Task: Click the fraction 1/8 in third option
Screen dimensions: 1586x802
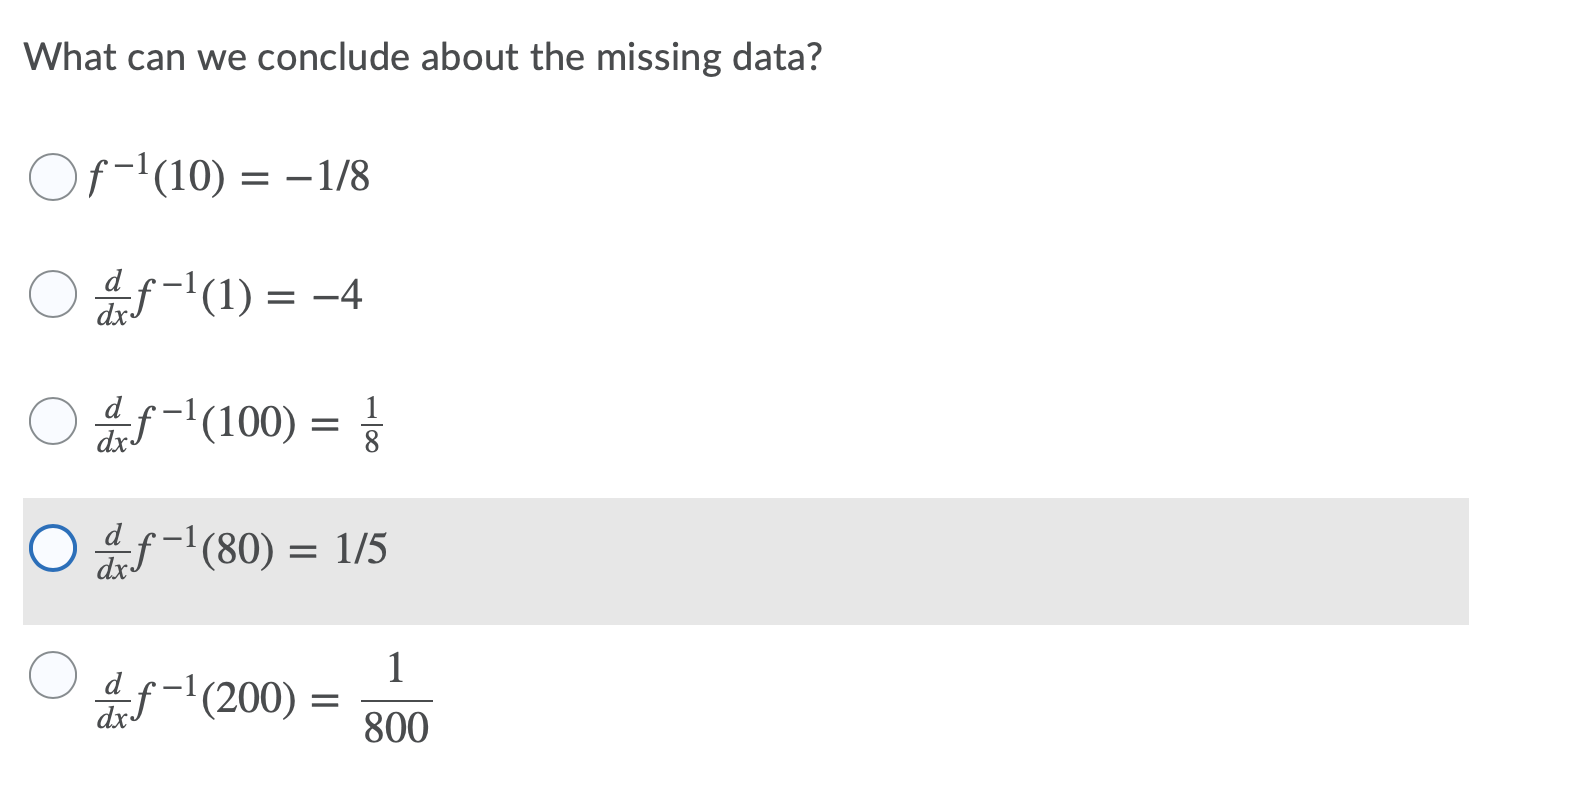Action: click(x=371, y=421)
